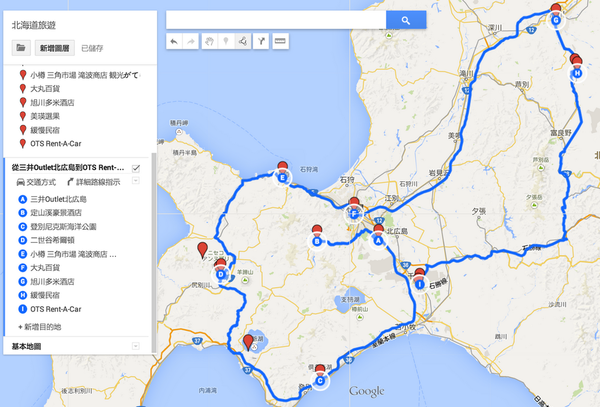Select the draw line tool
Screen dimensions: 600x407
243,42
